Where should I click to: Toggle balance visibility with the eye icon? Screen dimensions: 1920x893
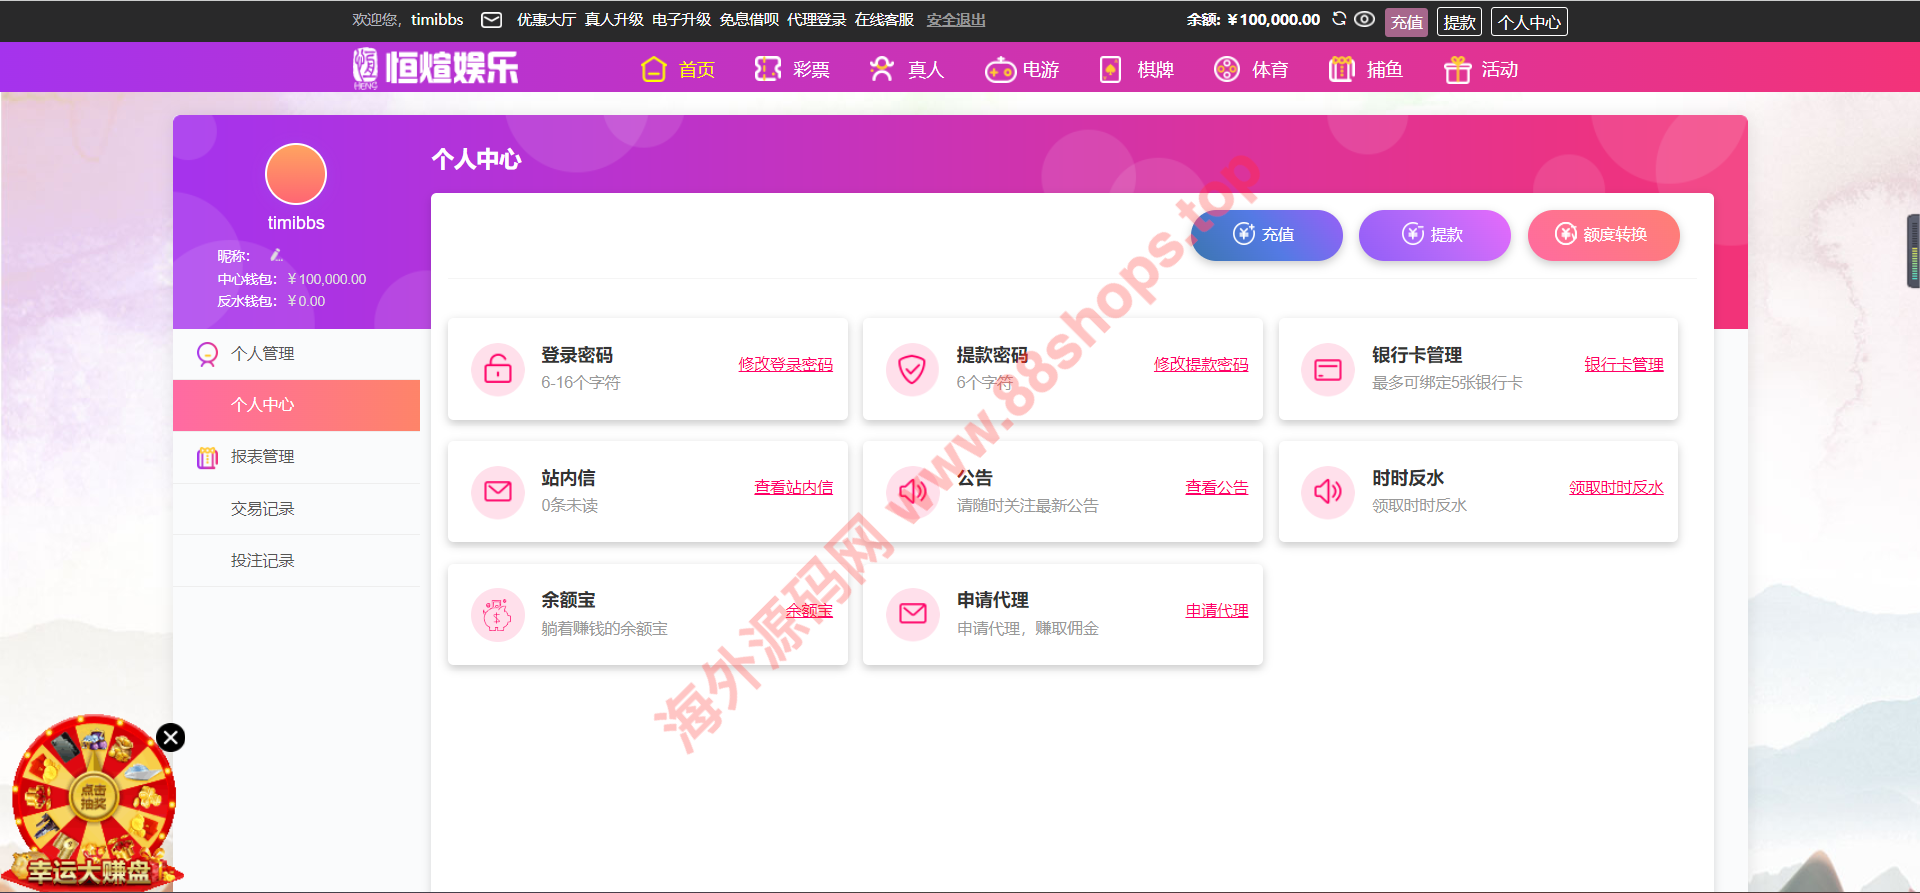1364,19
